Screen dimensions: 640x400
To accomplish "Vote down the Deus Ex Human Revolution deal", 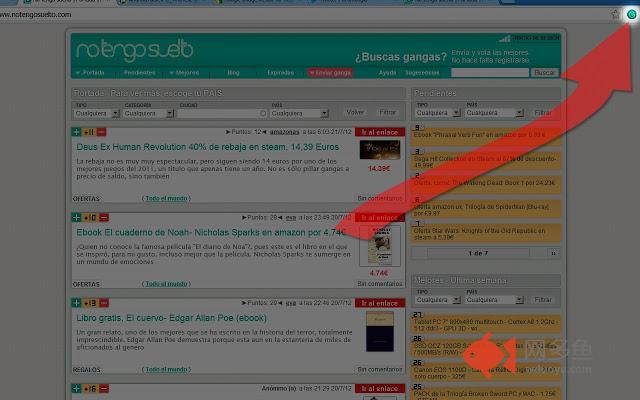I will click(102, 132).
